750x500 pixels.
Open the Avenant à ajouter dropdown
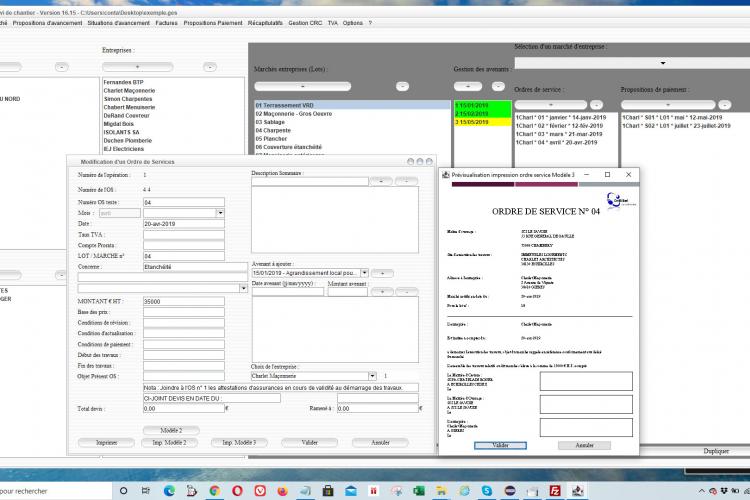(364, 273)
